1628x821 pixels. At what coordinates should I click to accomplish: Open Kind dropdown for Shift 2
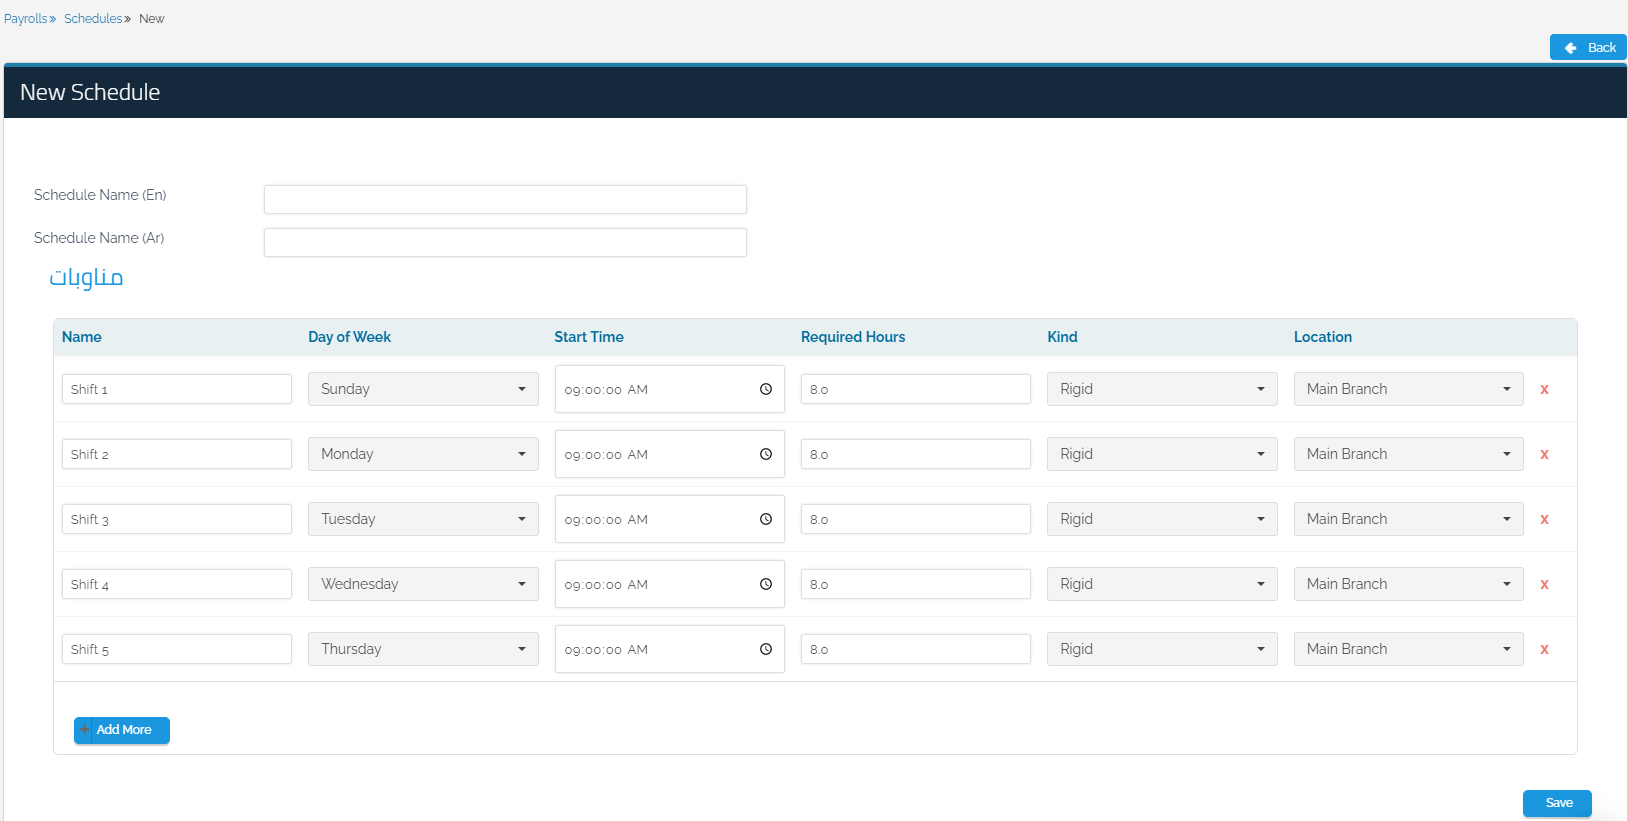pos(1162,454)
